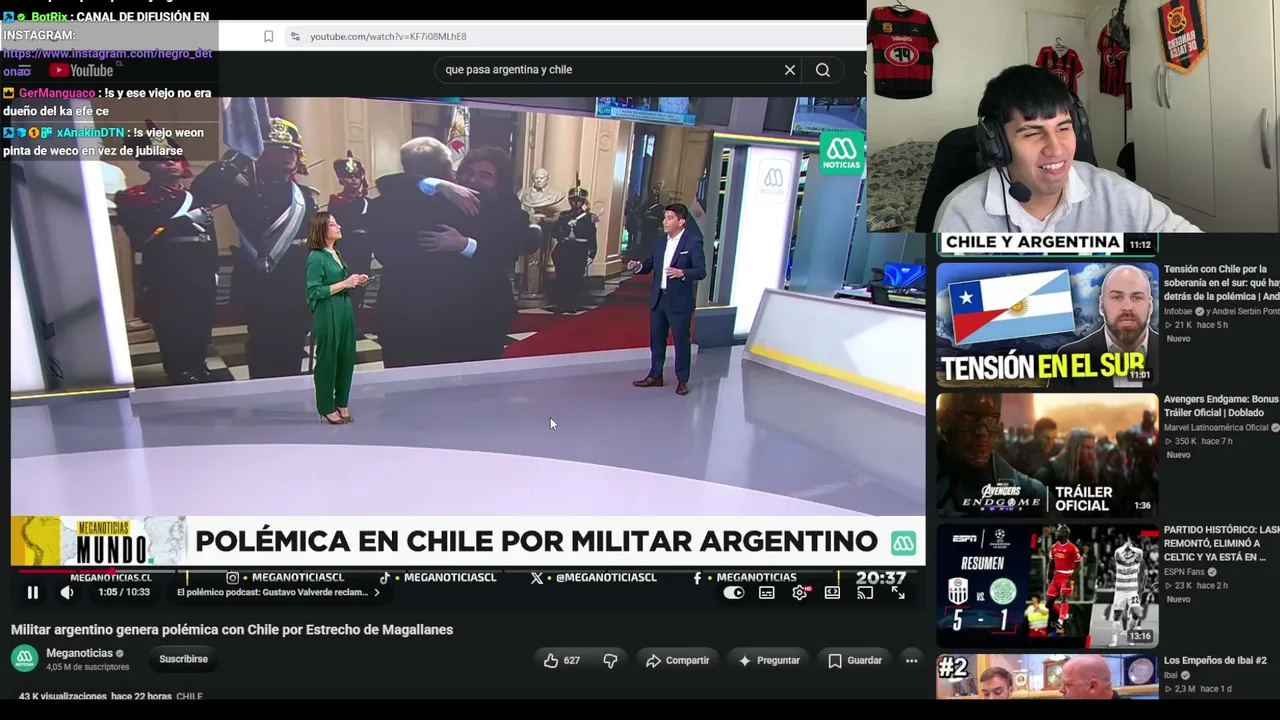Click the BotRix username in chat
Viewport: 1280px width, 720px height.
pyautogui.click(x=49, y=17)
